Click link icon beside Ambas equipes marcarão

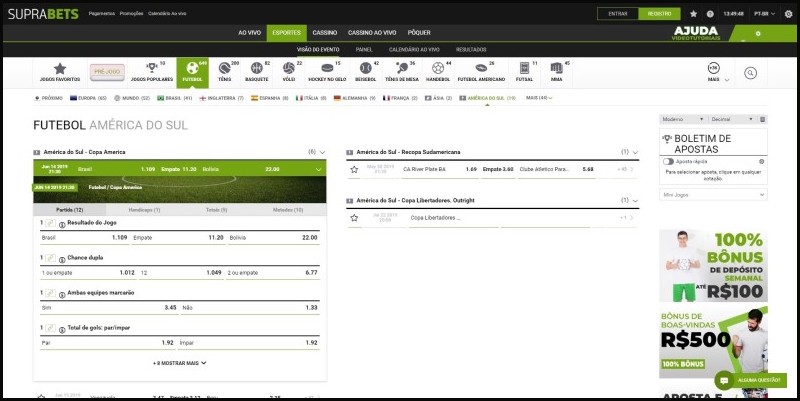click(50, 293)
